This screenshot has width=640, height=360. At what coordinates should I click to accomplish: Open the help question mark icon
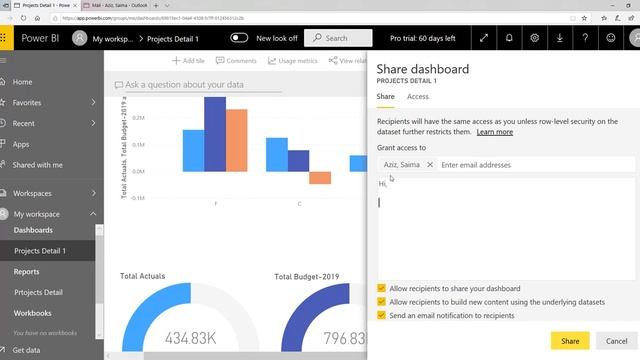585,38
